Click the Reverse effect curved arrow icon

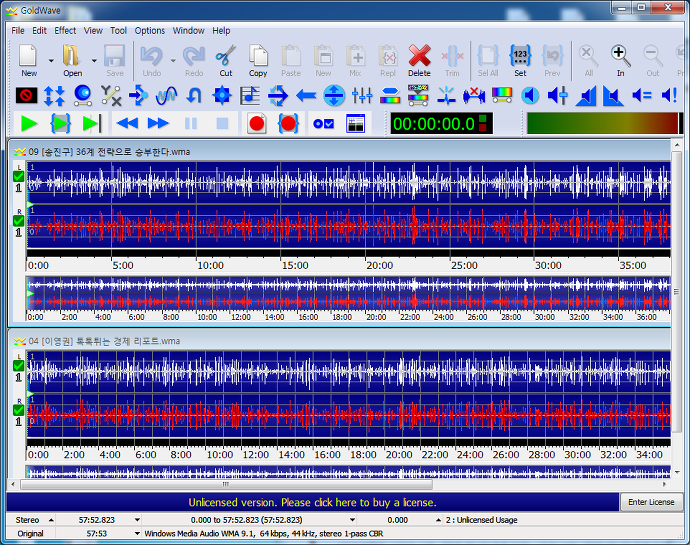(x=194, y=95)
